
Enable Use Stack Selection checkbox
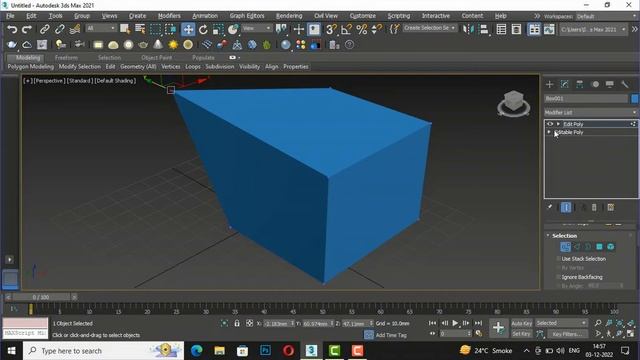pyautogui.click(x=558, y=259)
